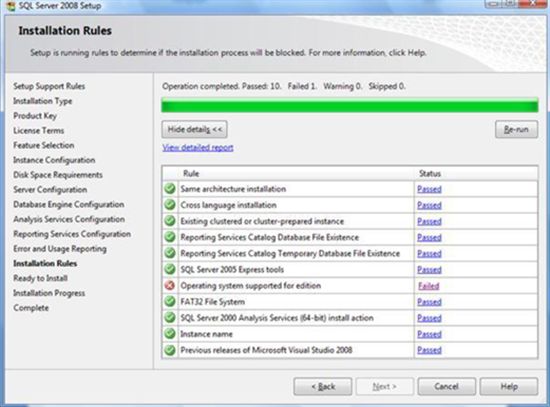
Task: Click the check icon next to Instance name
Action: tap(170, 334)
